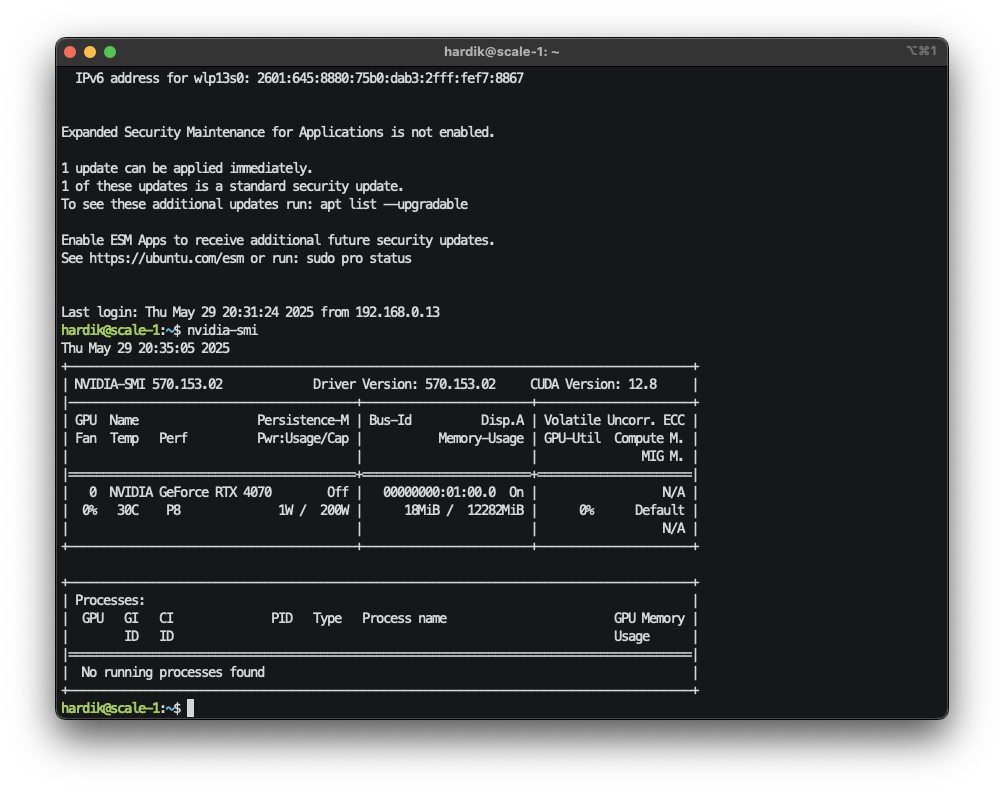Viewport: 1004px width, 793px height.
Task: Click the line 'Expanded Security Maintenance for Applications is not enabled.'
Action: pyautogui.click(x=278, y=133)
